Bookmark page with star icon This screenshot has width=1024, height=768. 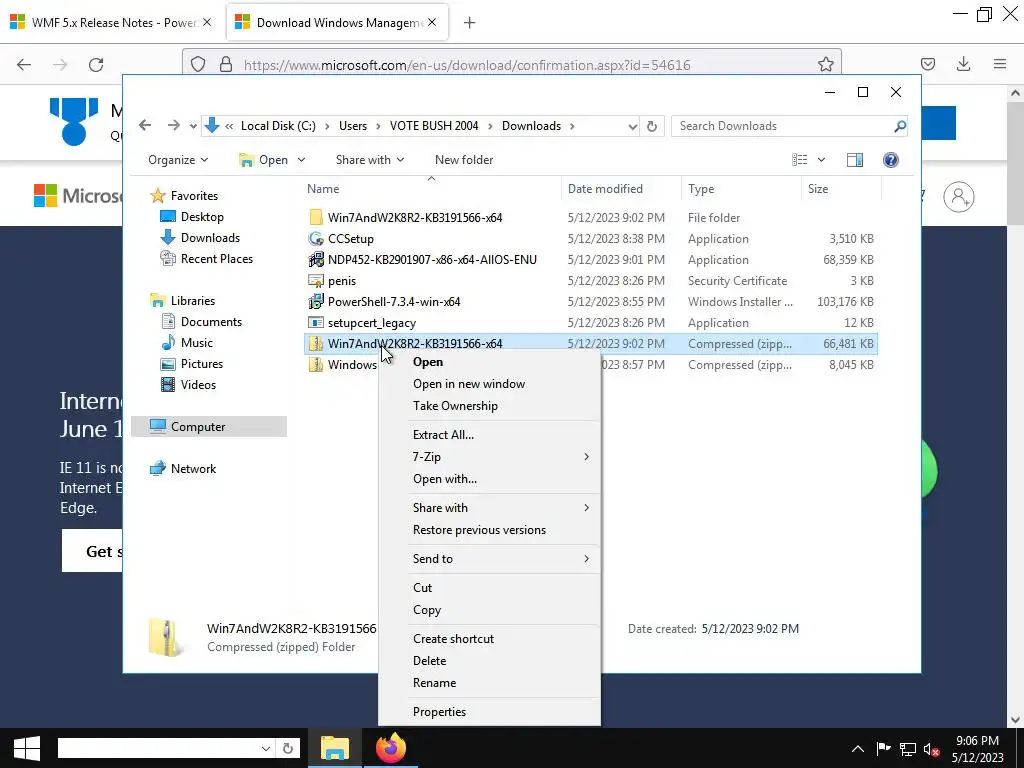(825, 64)
